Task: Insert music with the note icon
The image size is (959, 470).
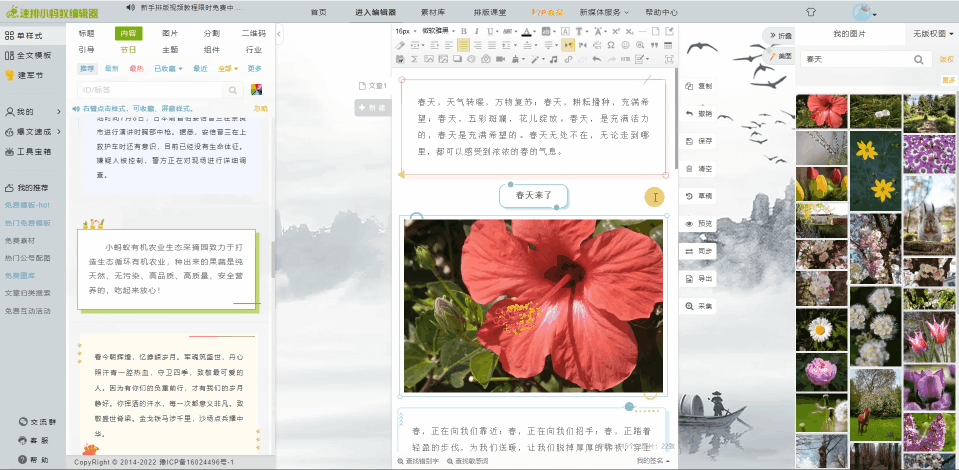Action: pyautogui.click(x=554, y=59)
